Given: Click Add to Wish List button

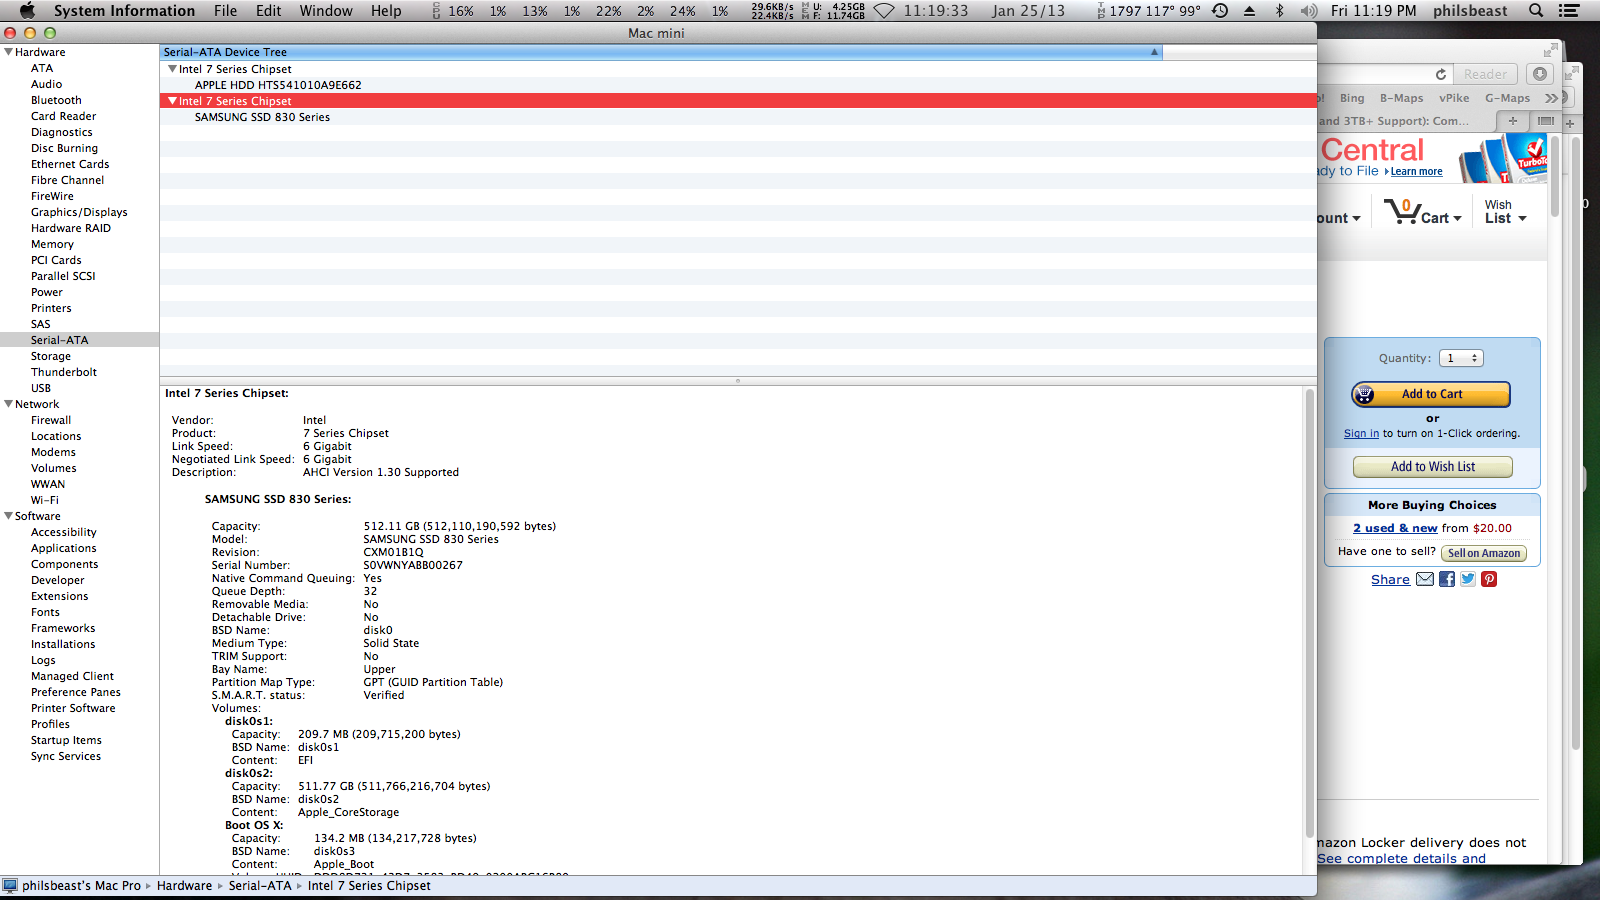Looking at the screenshot, I should pos(1433,467).
